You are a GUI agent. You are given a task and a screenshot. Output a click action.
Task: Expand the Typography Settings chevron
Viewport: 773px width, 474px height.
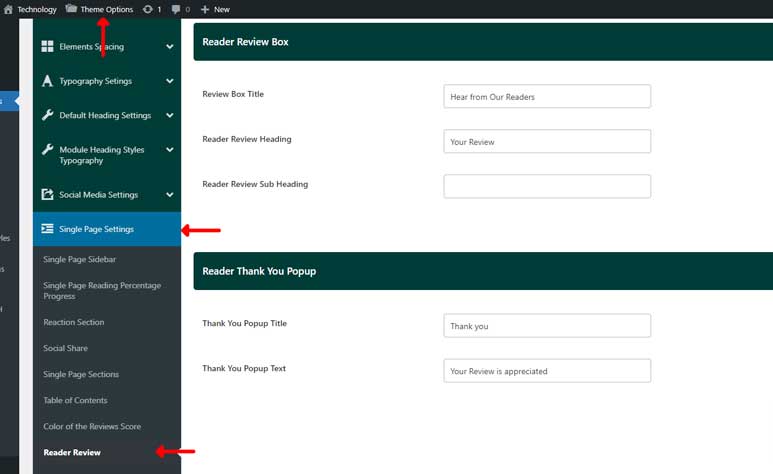click(x=170, y=81)
